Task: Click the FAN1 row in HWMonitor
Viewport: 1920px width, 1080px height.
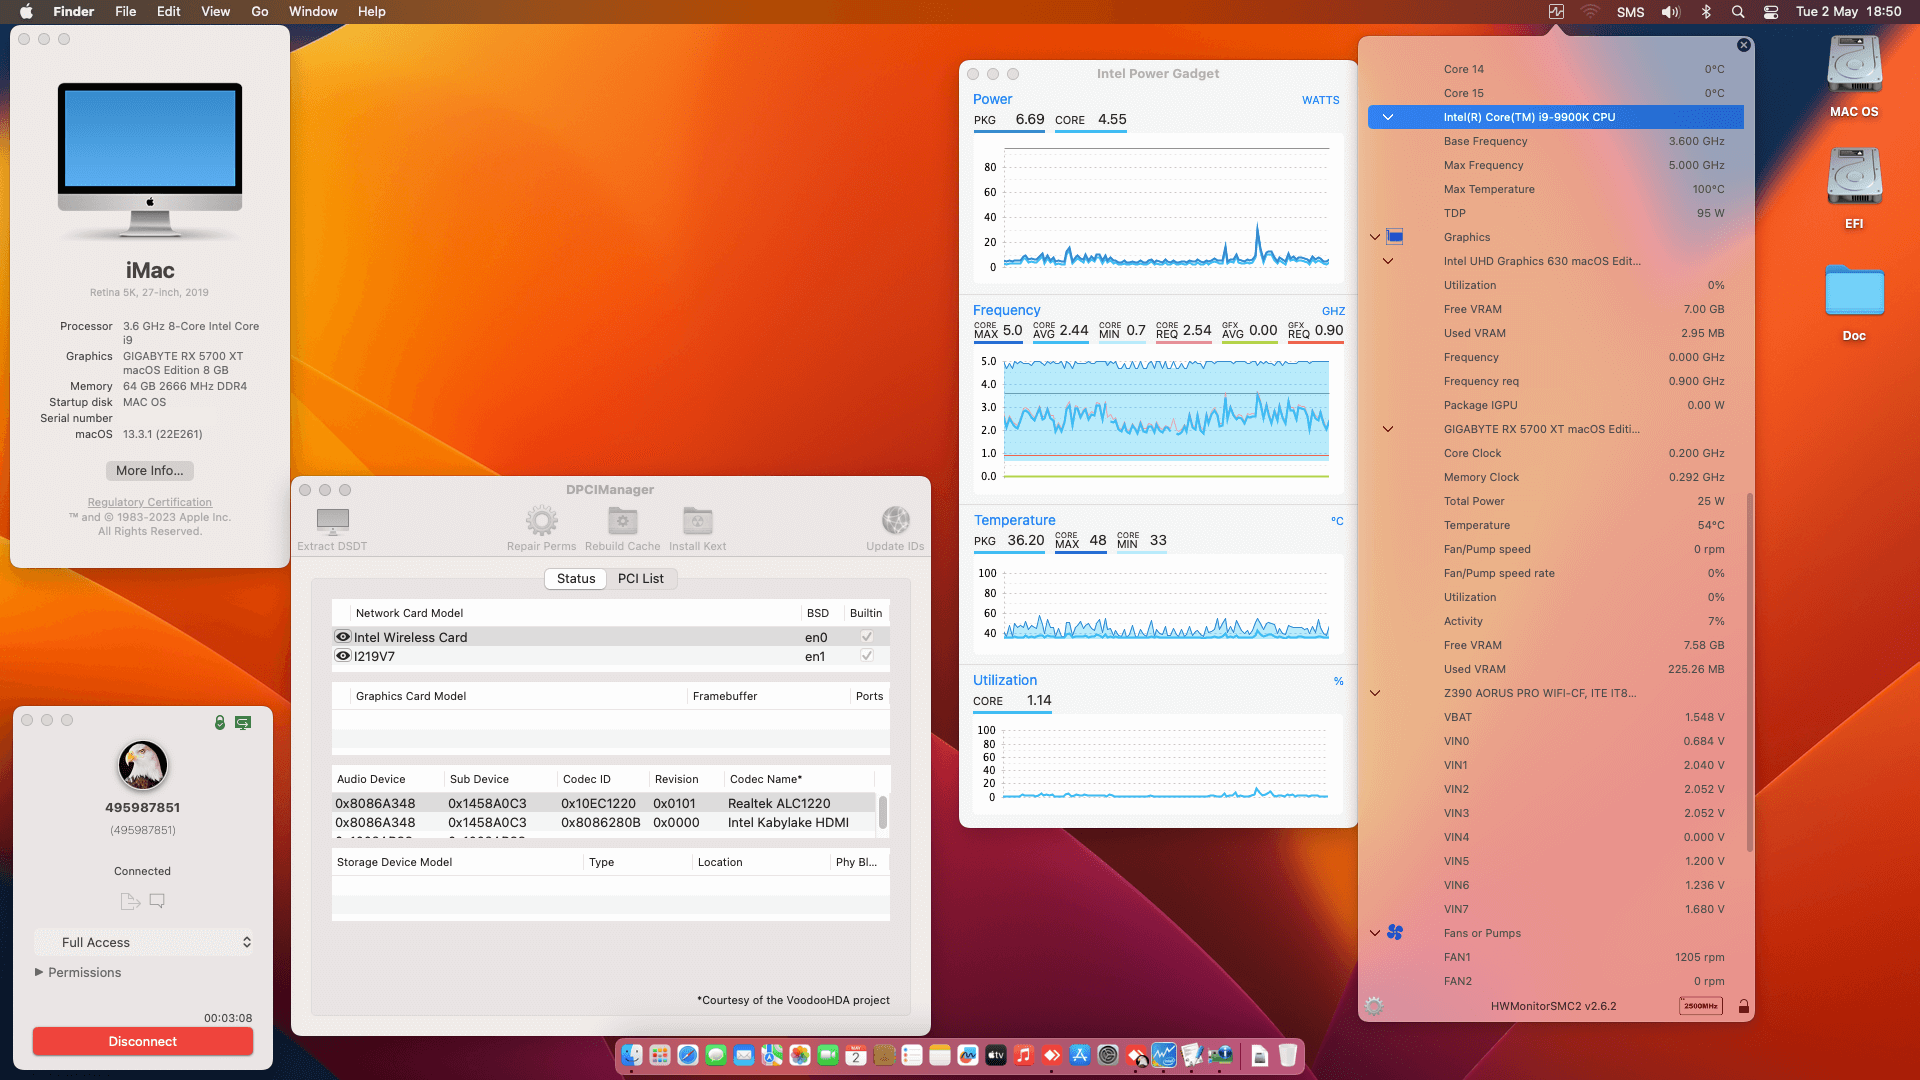Action: tap(1556, 957)
